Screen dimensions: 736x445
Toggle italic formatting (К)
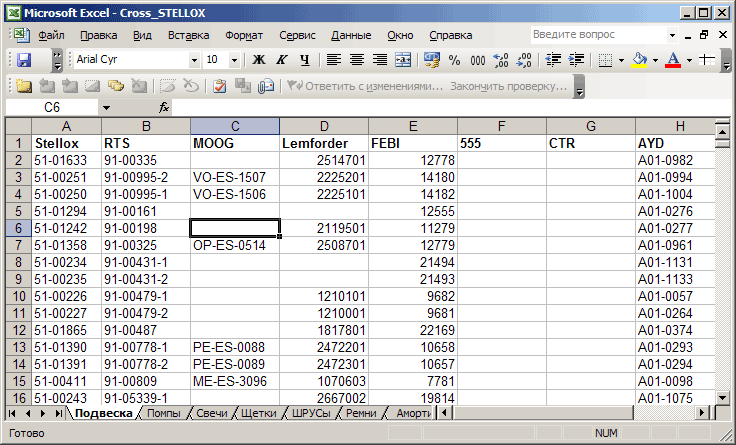click(x=282, y=60)
